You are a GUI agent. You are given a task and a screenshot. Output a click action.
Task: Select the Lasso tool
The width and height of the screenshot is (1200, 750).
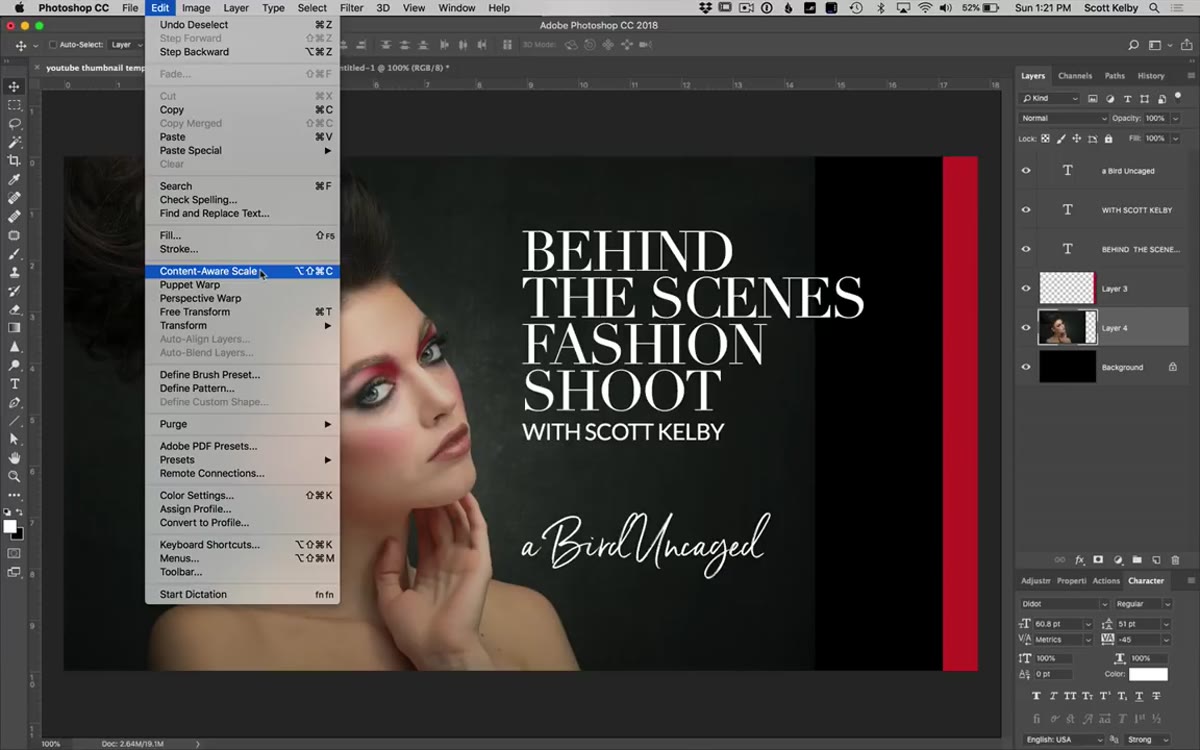click(14, 124)
